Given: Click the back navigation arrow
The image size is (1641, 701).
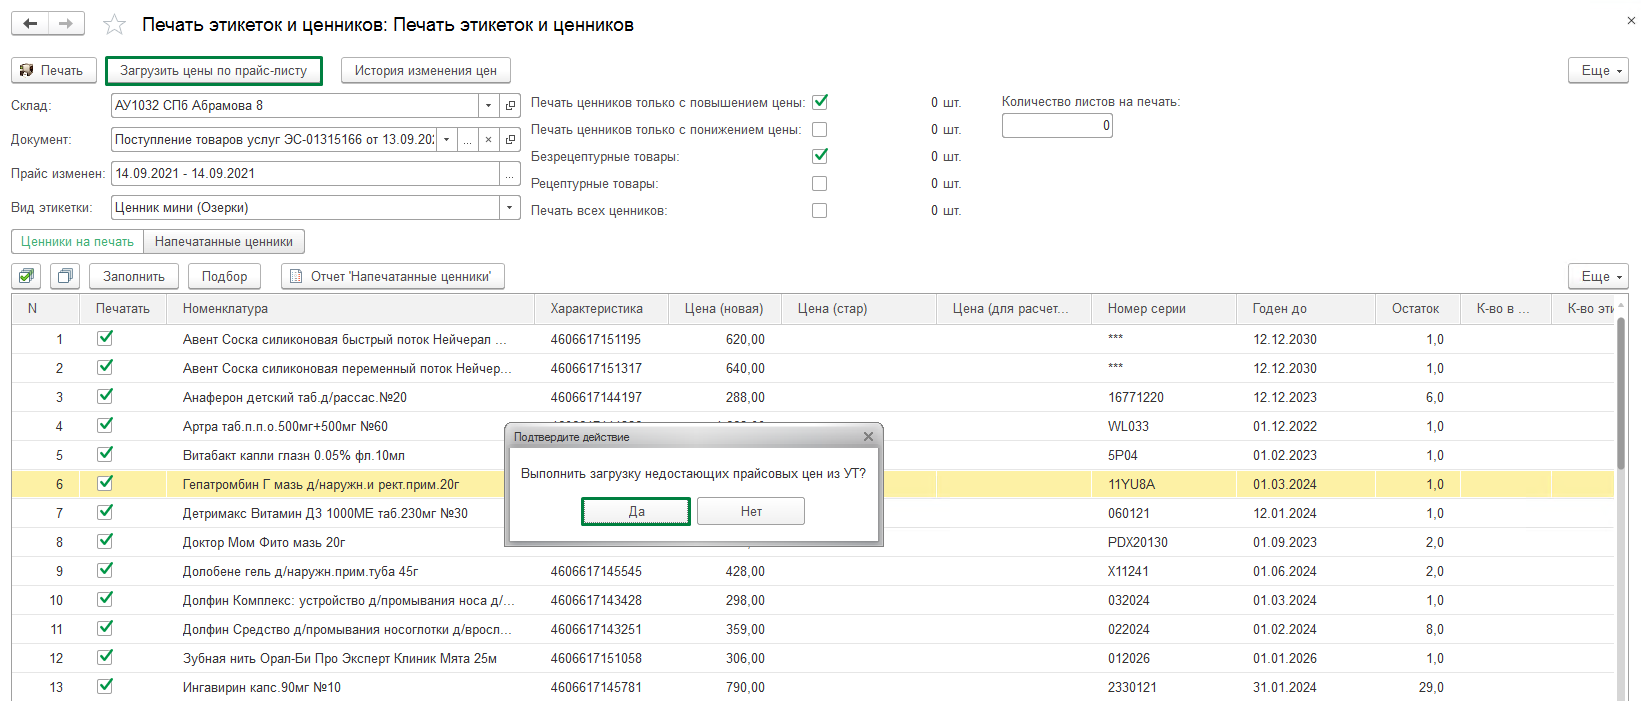Looking at the screenshot, I should point(30,24).
